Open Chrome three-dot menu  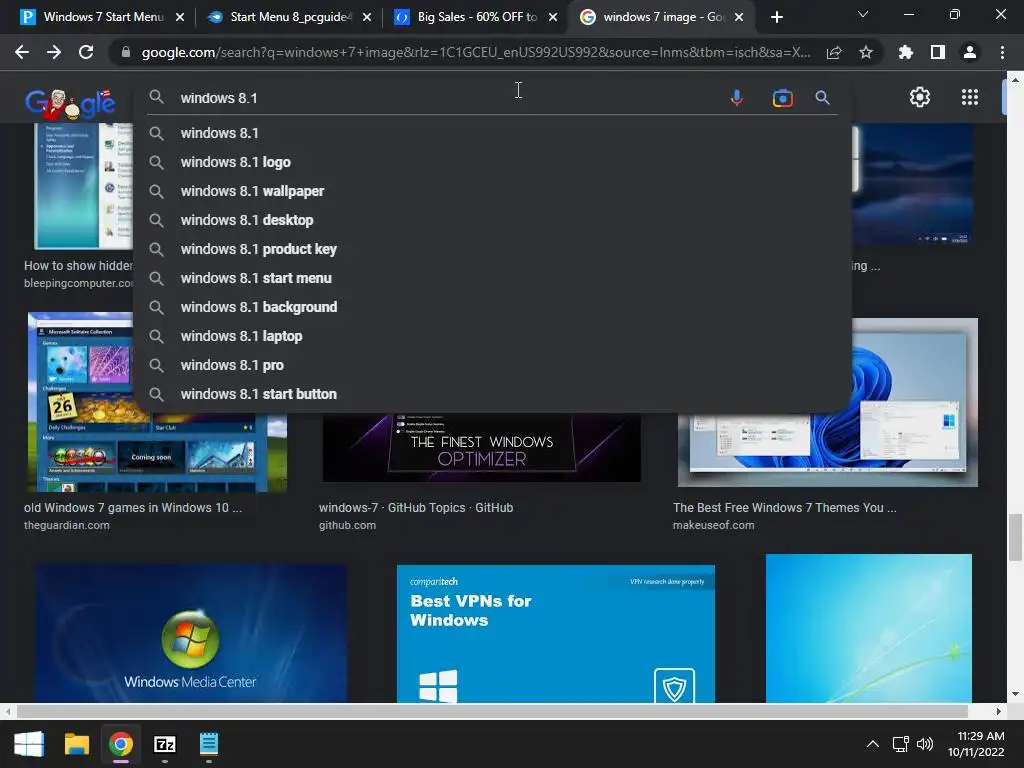(1002, 52)
